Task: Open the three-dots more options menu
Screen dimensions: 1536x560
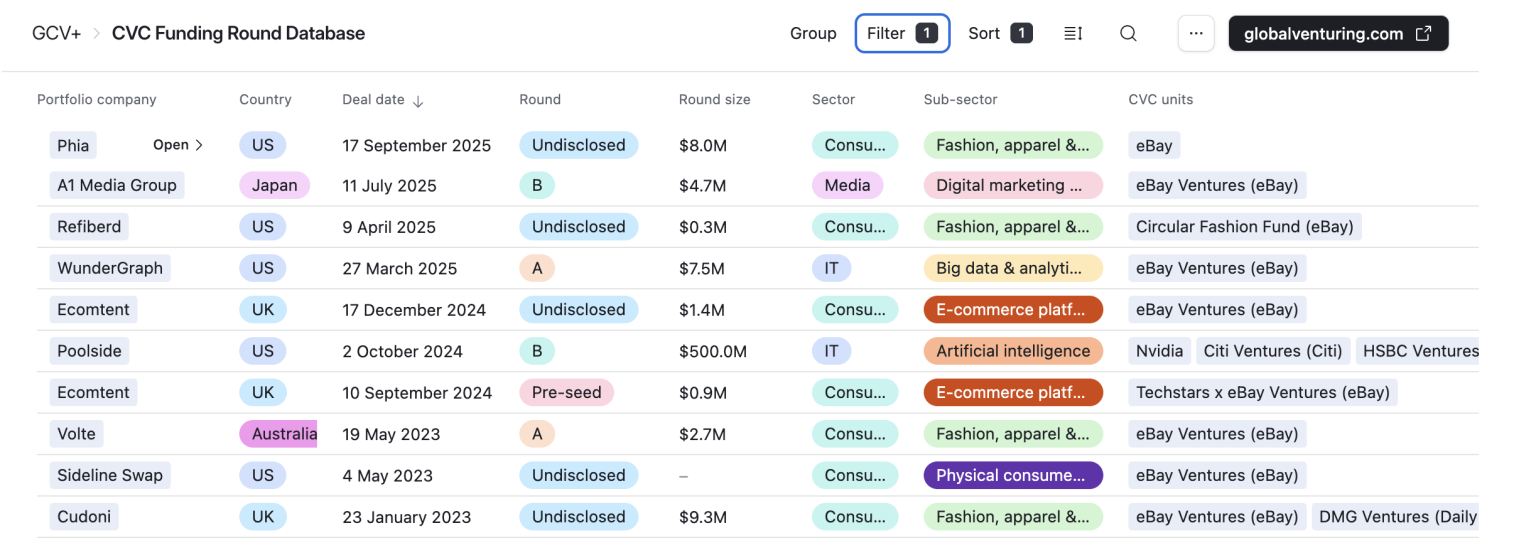Action: pos(1195,33)
